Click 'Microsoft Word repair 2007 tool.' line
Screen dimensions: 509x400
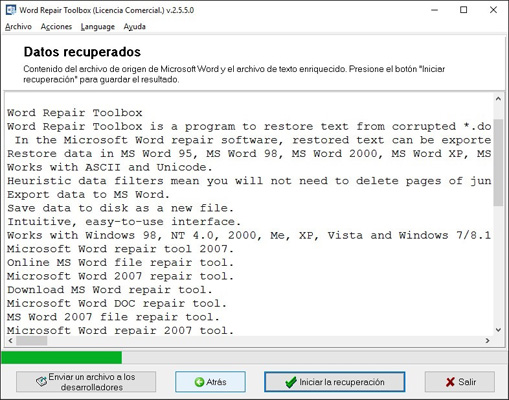point(120,330)
